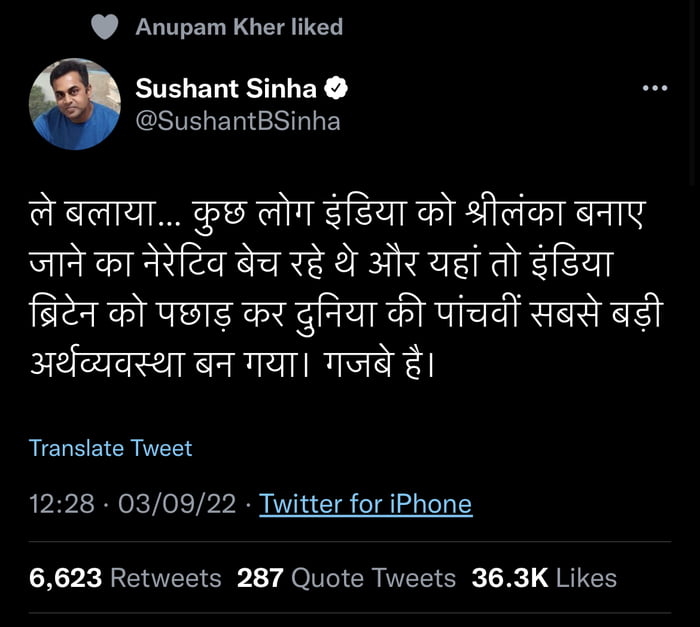The image size is (700, 627).
Task: View the 6,623 Retweets list
Action: [125, 577]
